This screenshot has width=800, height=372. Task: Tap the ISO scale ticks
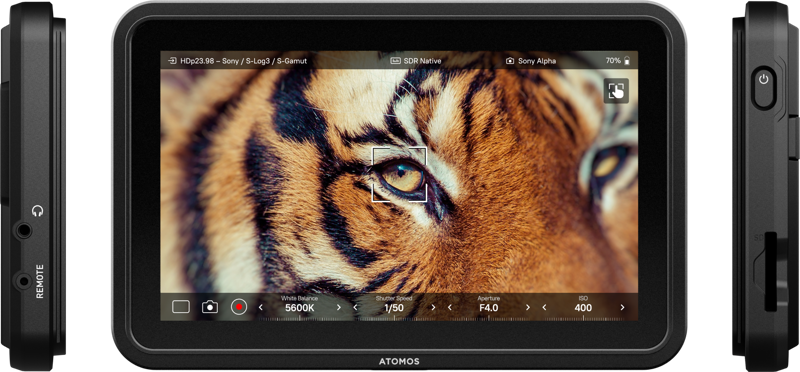tap(583, 318)
